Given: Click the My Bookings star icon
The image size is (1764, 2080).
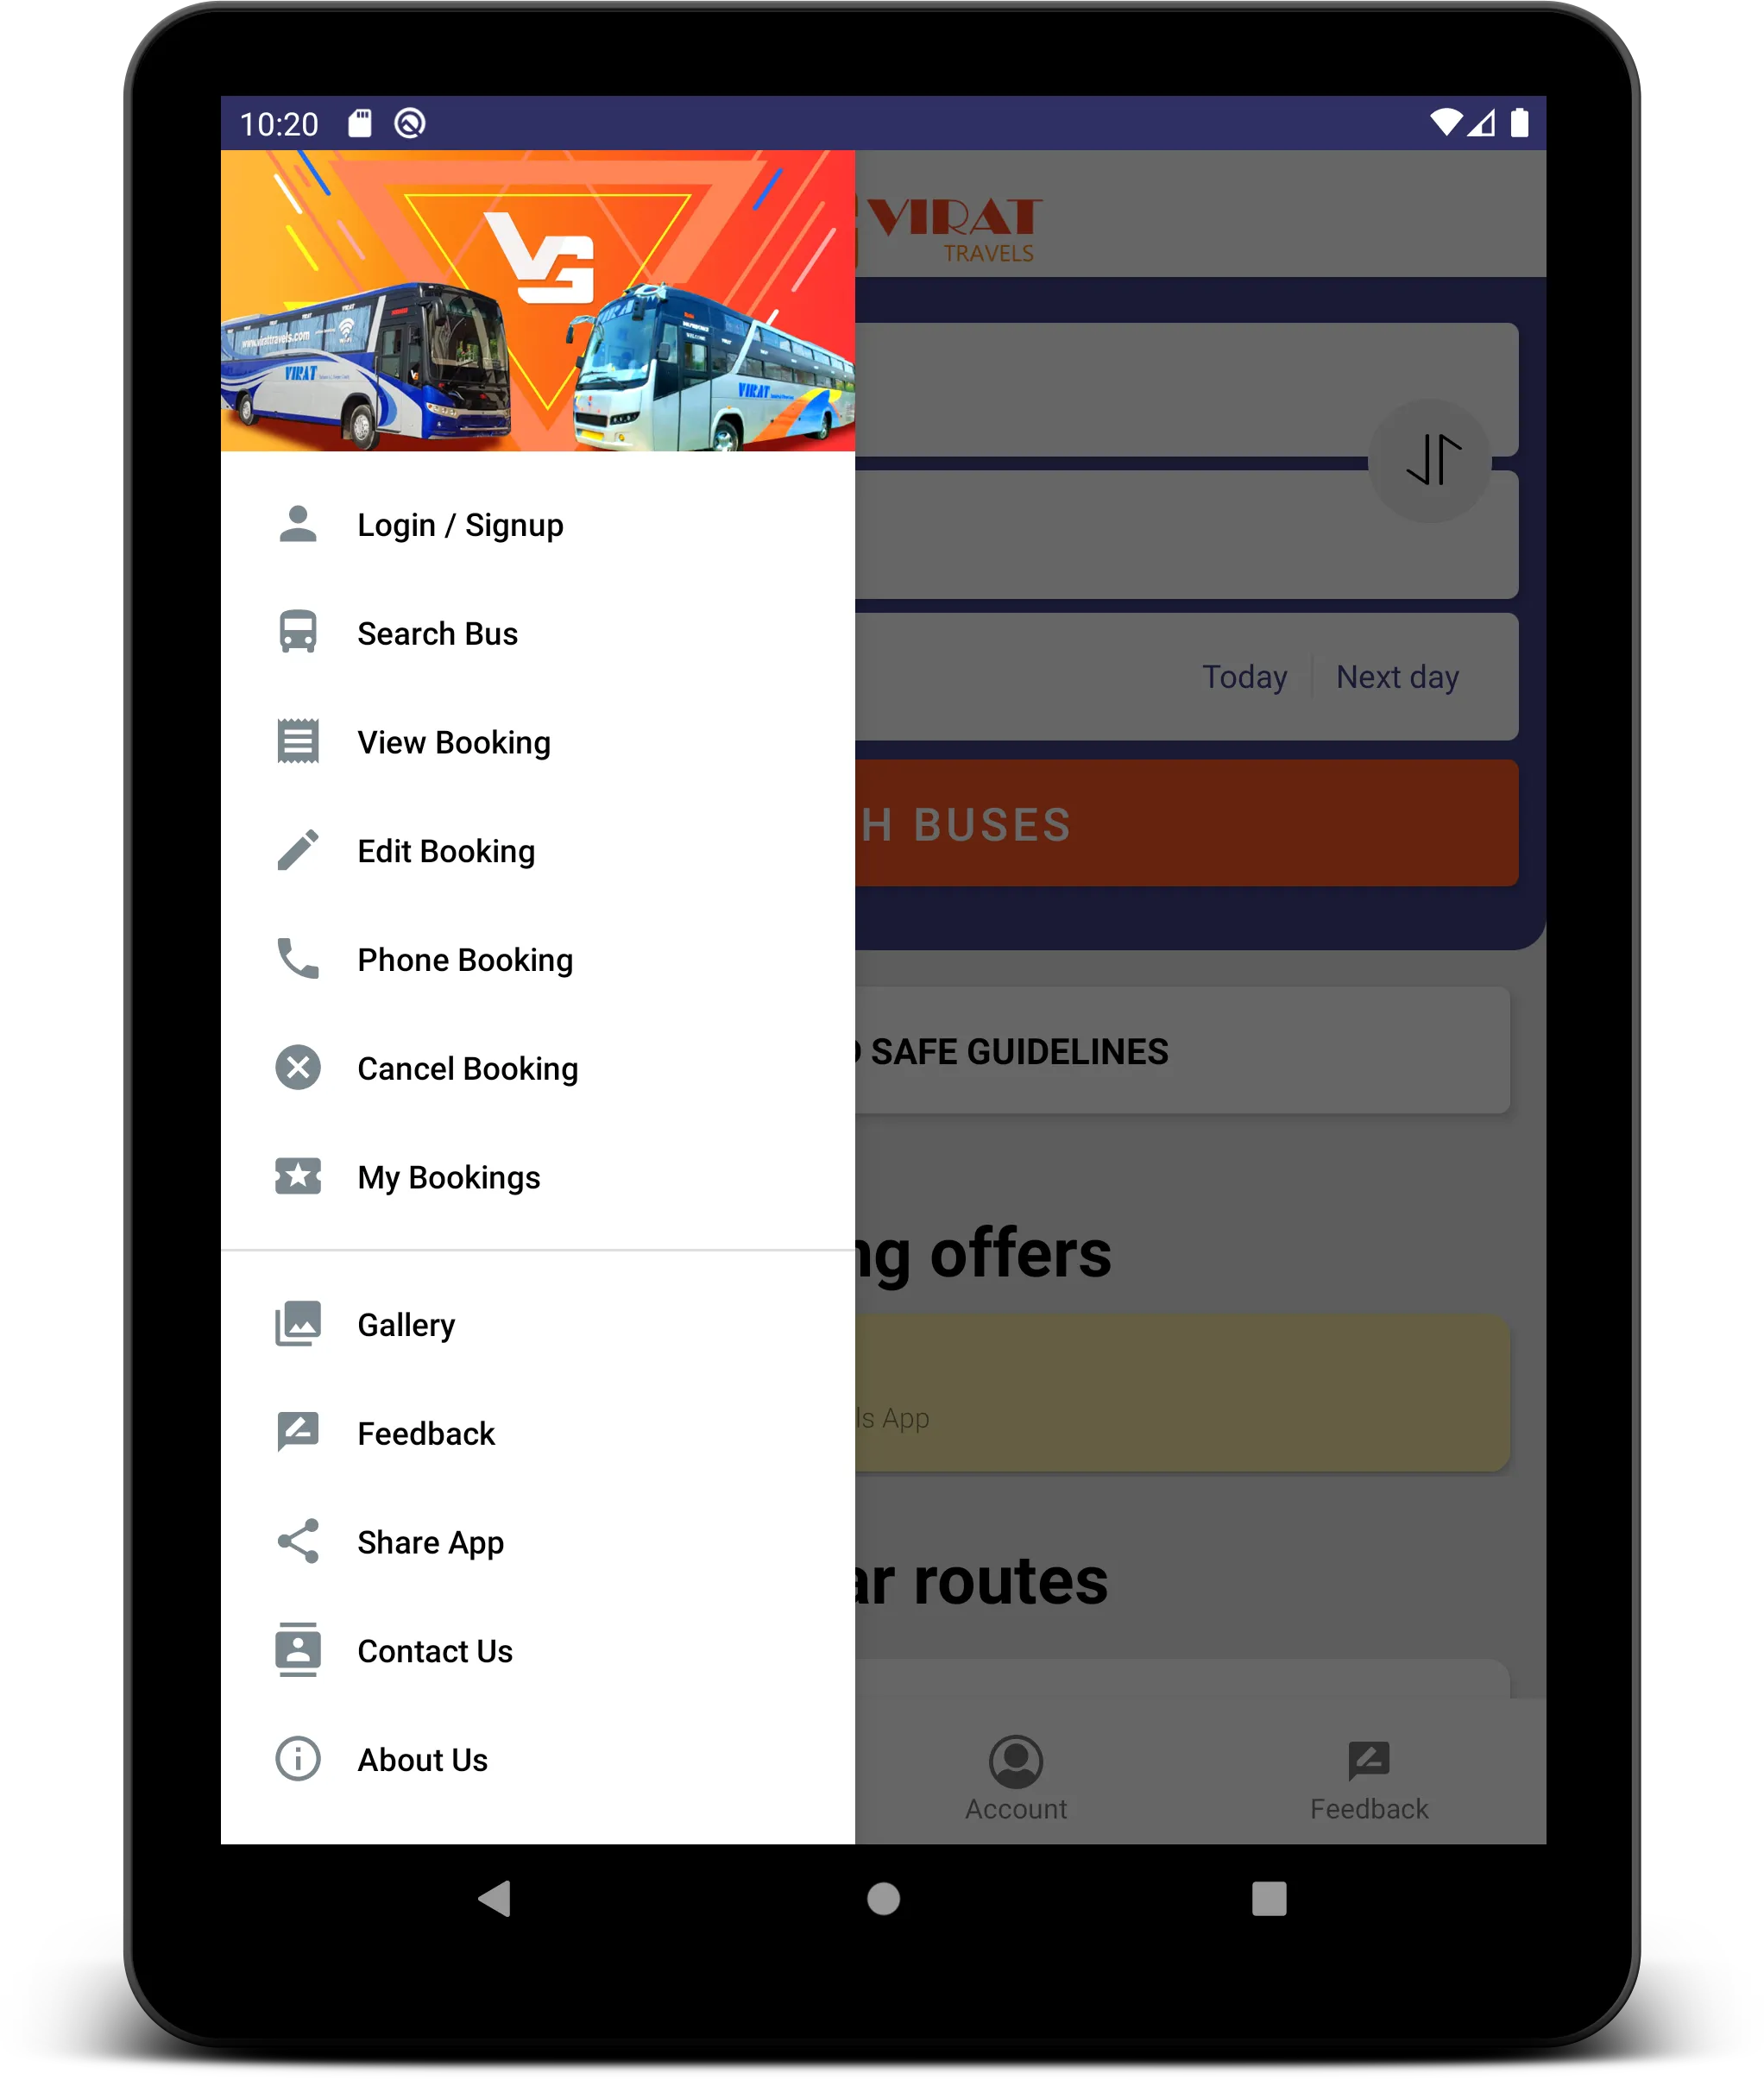Looking at the screenshot, I should 298,1176.
